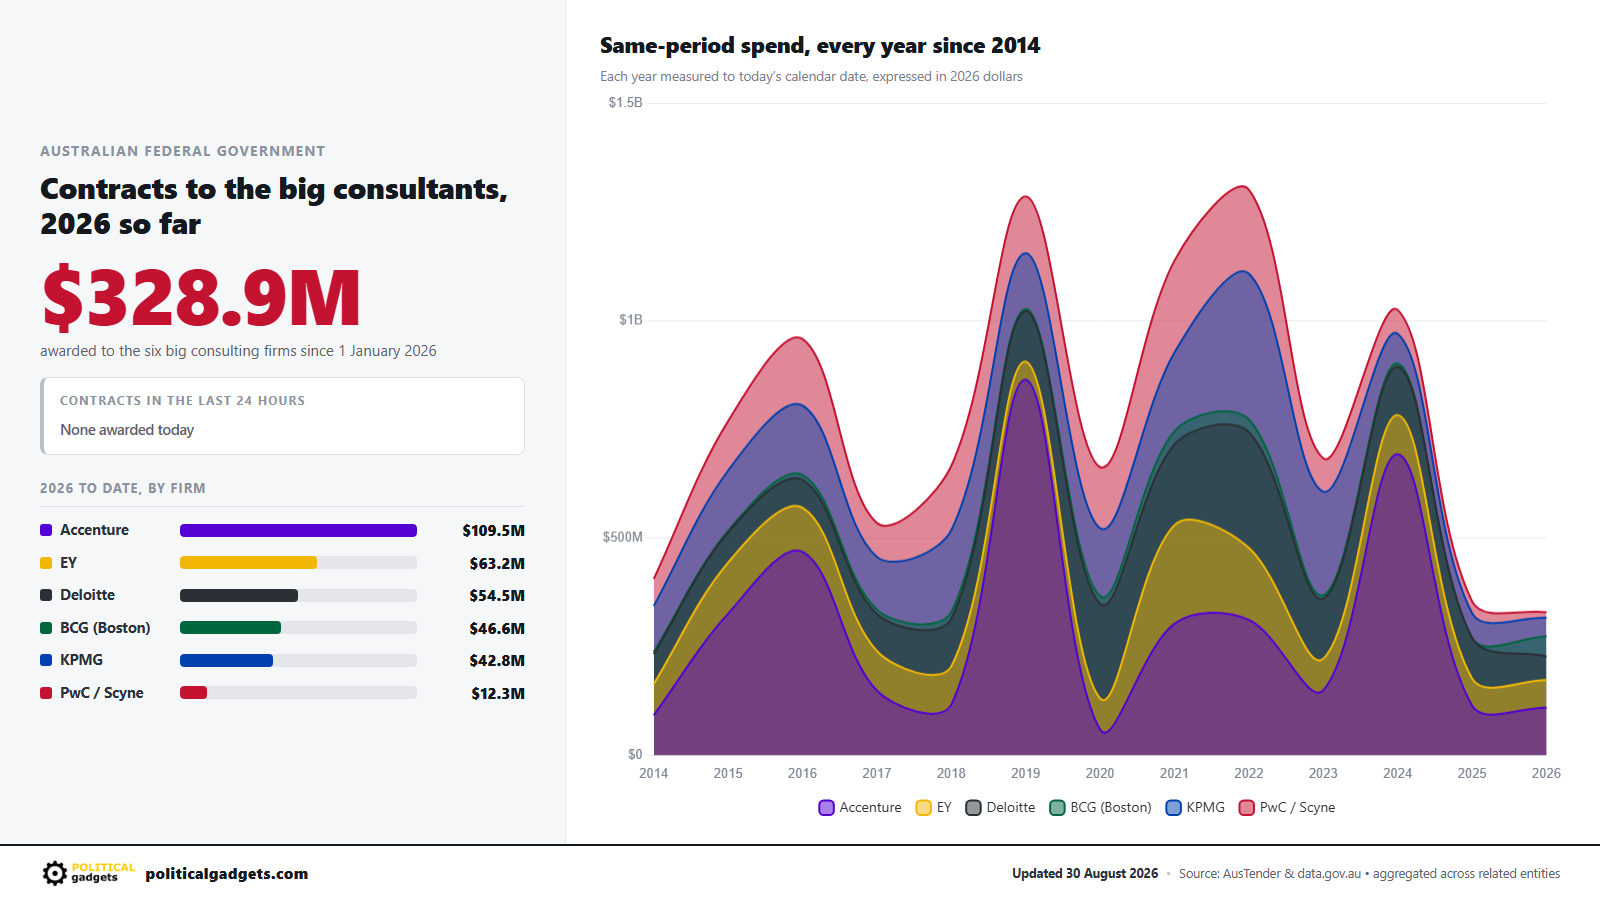The height and width of the screenshot is (900, 1600).
Task: Click the Deloitte legend swatch below the chart
Action: click(973, 808)
